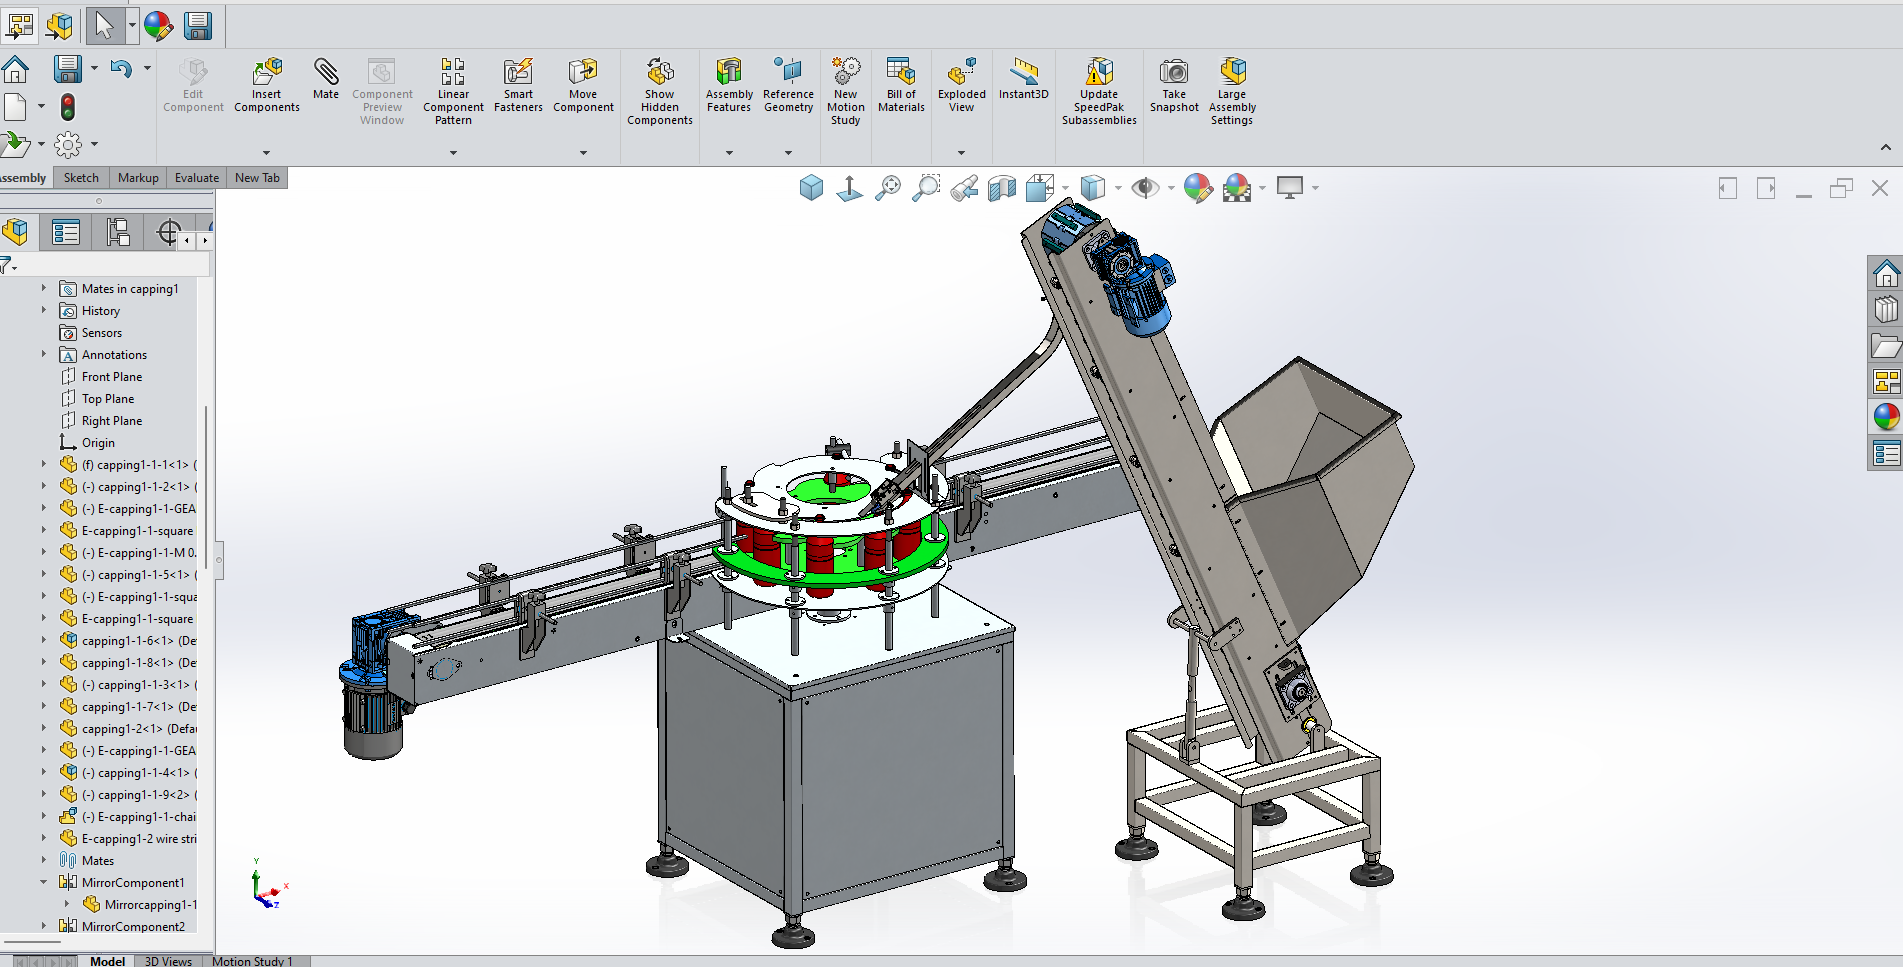Click Edit Appearance color ball in view toolbar
The height and width of the screenshot is (967, 1903).
pos(1198,188)
